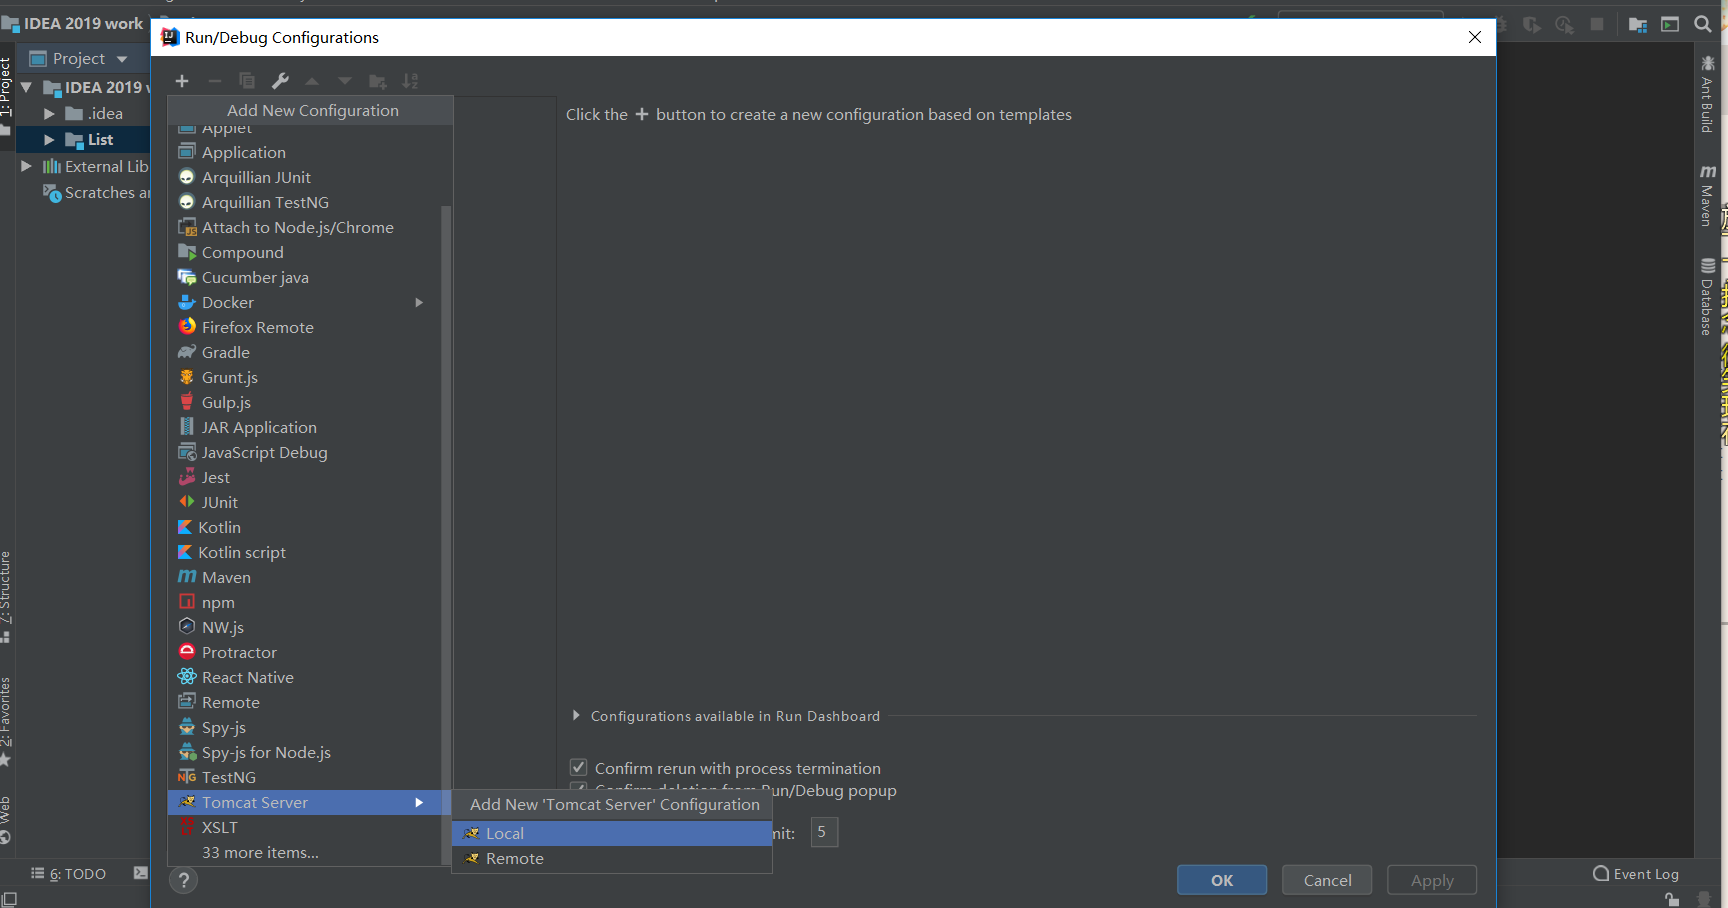Click the plus Add New Configuration toolbar icon

click(182, 81)
